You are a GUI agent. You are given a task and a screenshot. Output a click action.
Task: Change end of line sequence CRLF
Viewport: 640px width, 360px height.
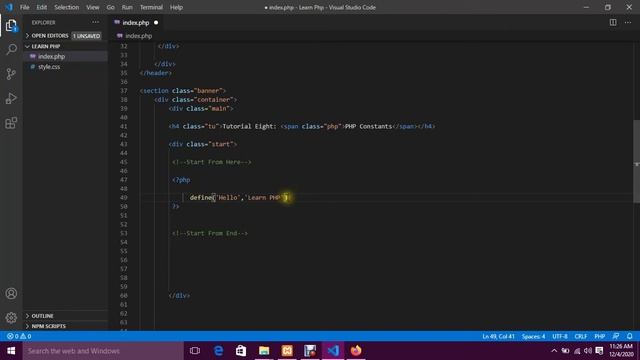(580, 336)
